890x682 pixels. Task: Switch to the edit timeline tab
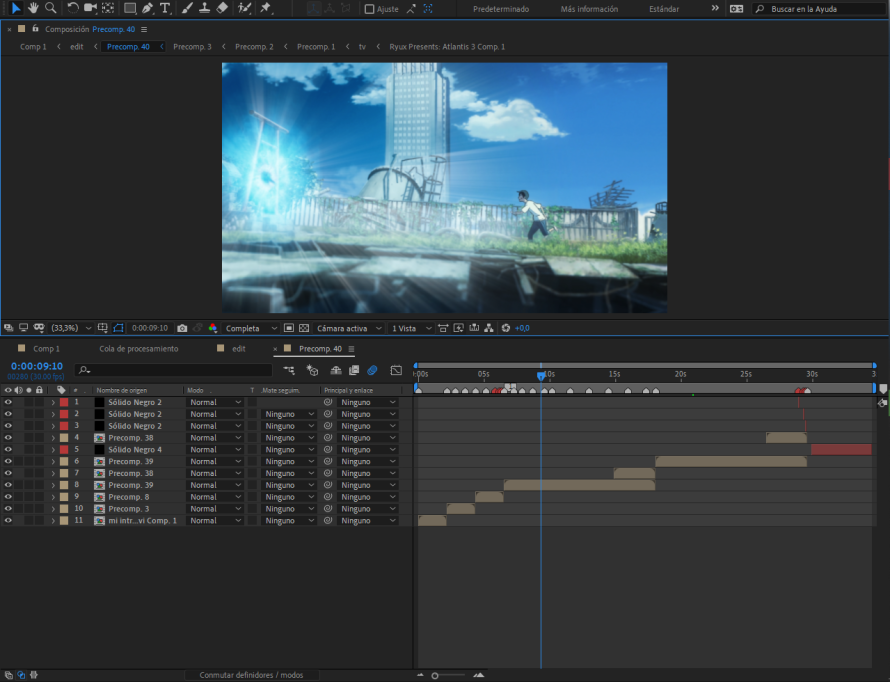tap(238, 349)
